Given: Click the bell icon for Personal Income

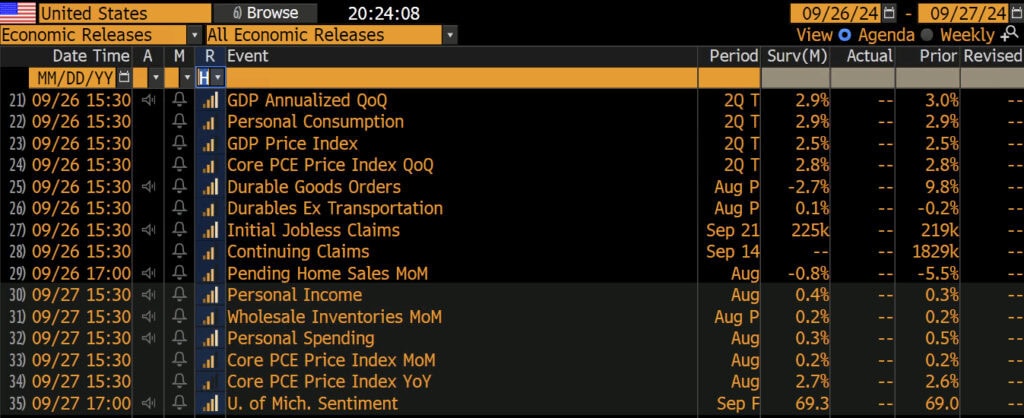Looking at the screenshot, I should point(180,295).
